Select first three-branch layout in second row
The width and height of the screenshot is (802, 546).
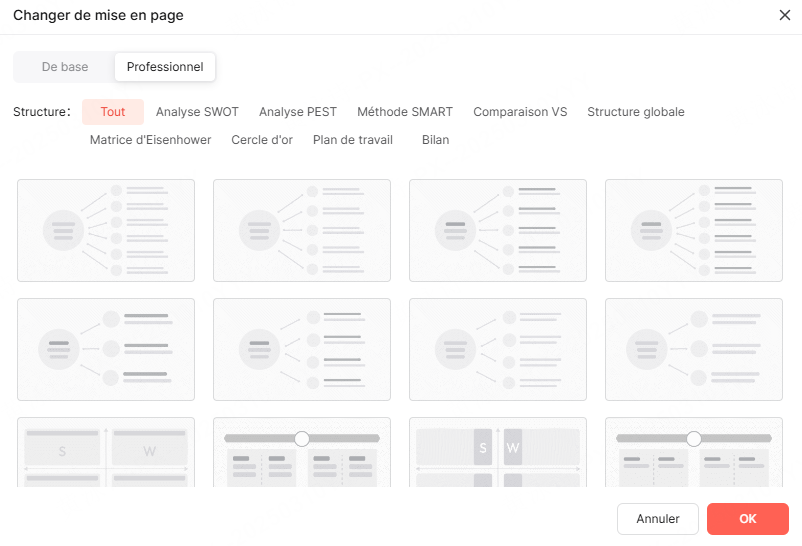pos(106,349)
